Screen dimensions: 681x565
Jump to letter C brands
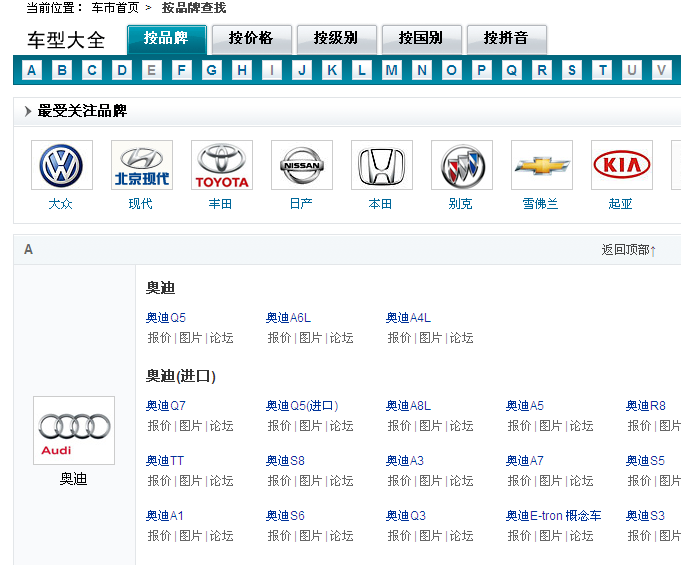(x=92, y=70)
